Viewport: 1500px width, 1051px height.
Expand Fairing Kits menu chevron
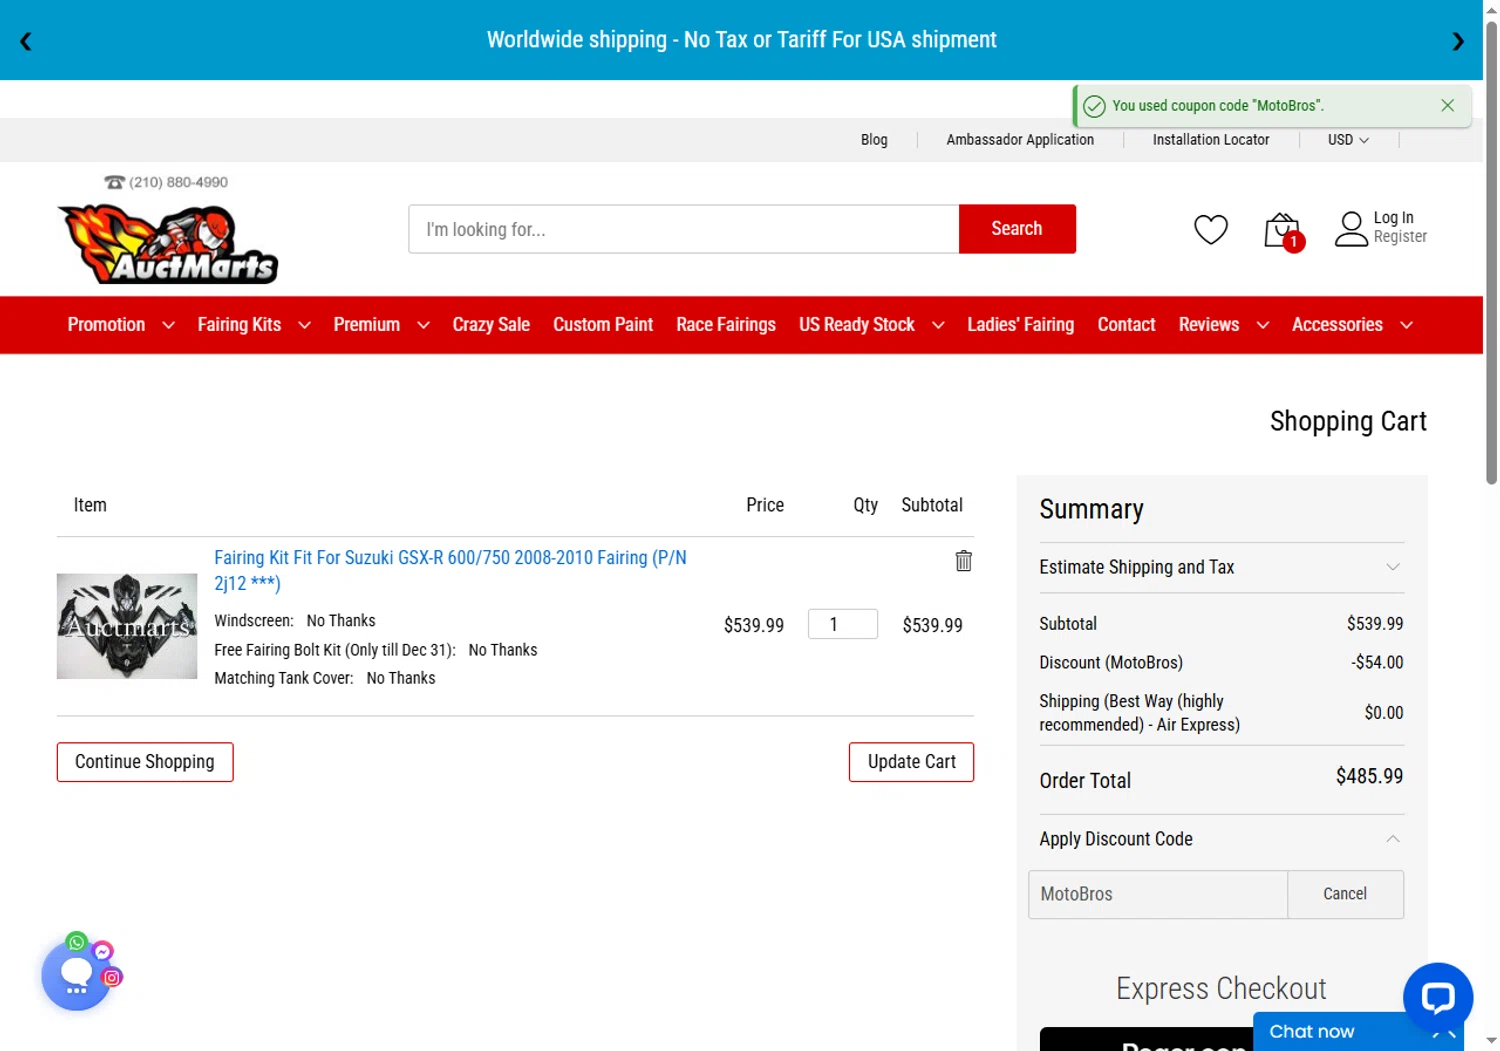pyautogui.click(x=304, y=325)
